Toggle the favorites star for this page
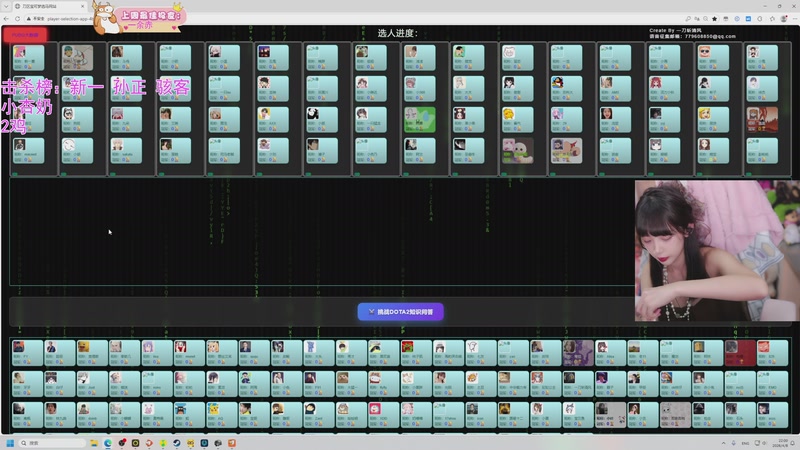Screen dimensions: 800x450 click(715, 18)
